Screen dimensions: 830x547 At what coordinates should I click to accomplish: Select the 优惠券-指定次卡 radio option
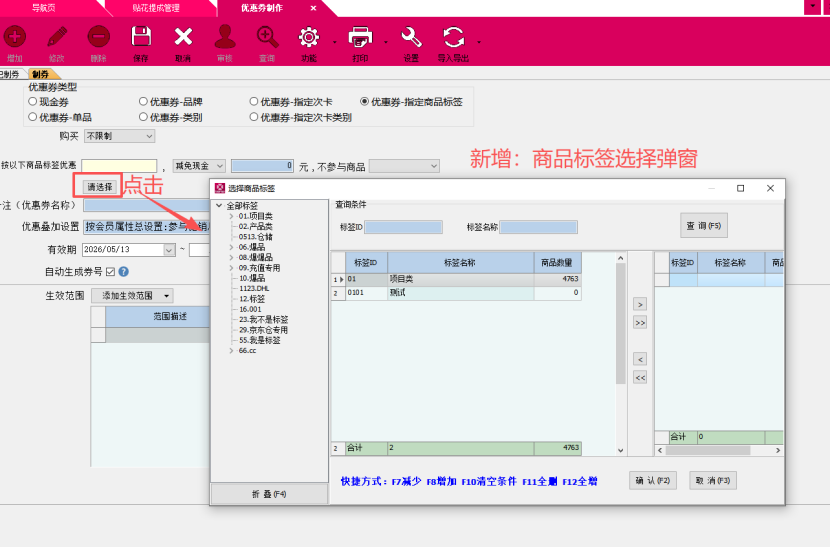click(x=254, y=101)
